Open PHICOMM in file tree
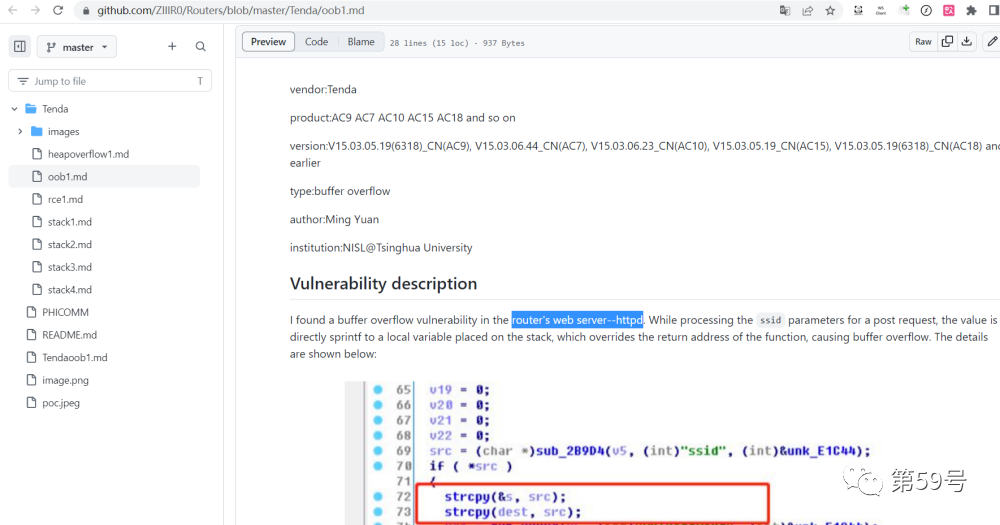This screenshot has height=525, width=1000. click(x=65, y=313)
